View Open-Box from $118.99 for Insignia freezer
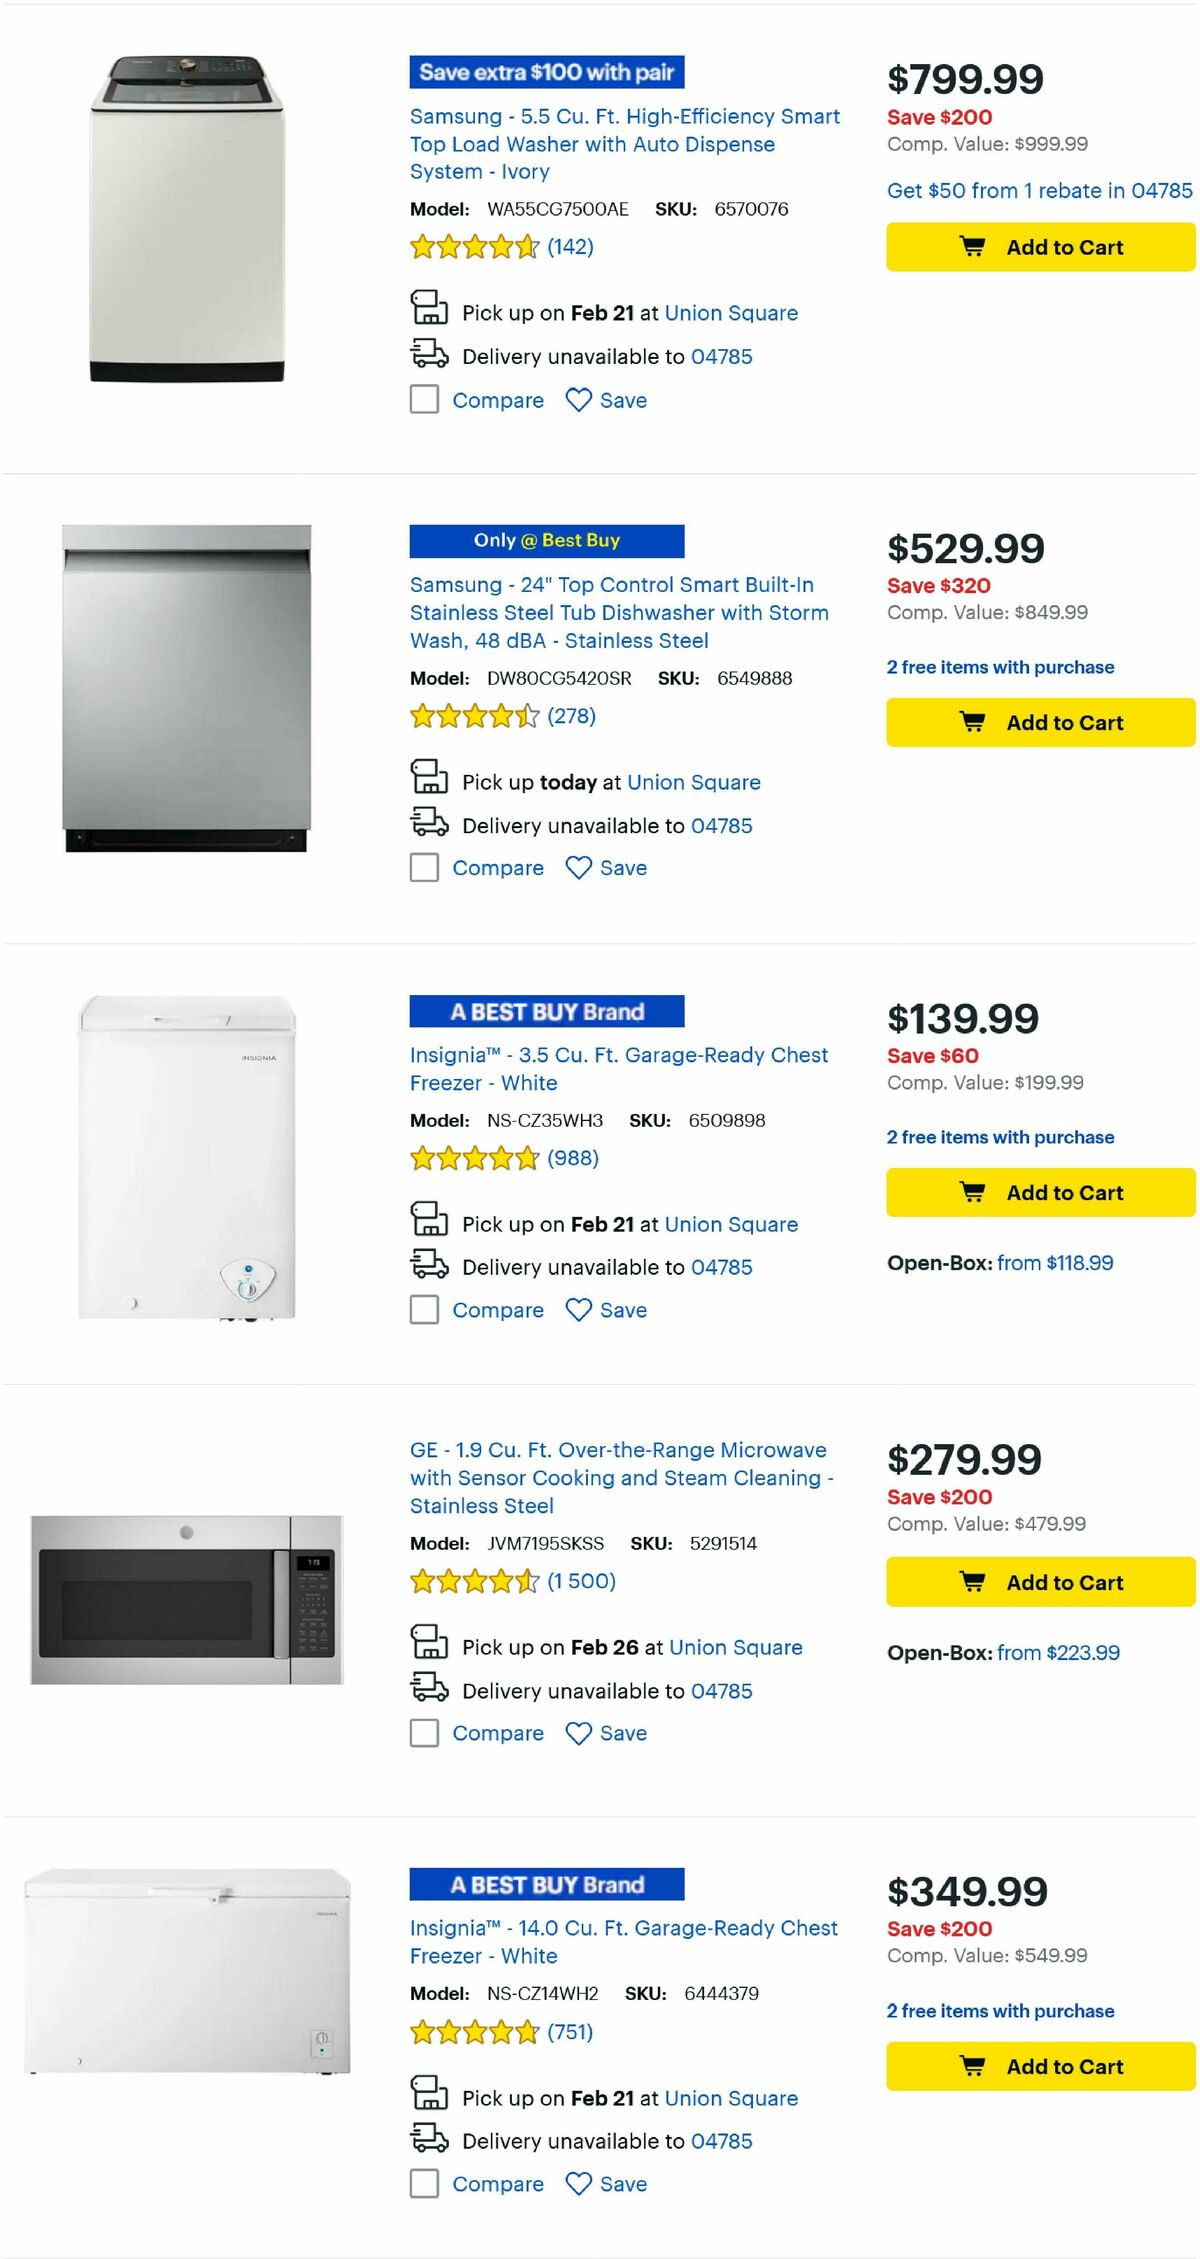The height and width of the screenshot is (2259, 1200). 1054,1263
